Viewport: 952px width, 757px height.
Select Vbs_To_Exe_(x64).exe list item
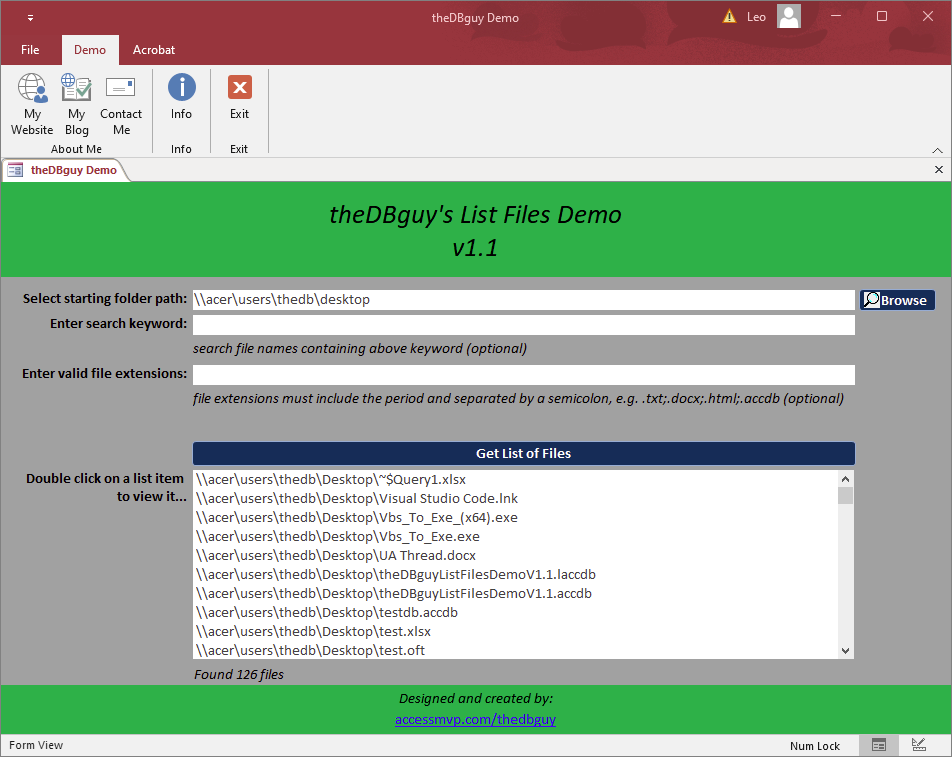pos(515,518)
